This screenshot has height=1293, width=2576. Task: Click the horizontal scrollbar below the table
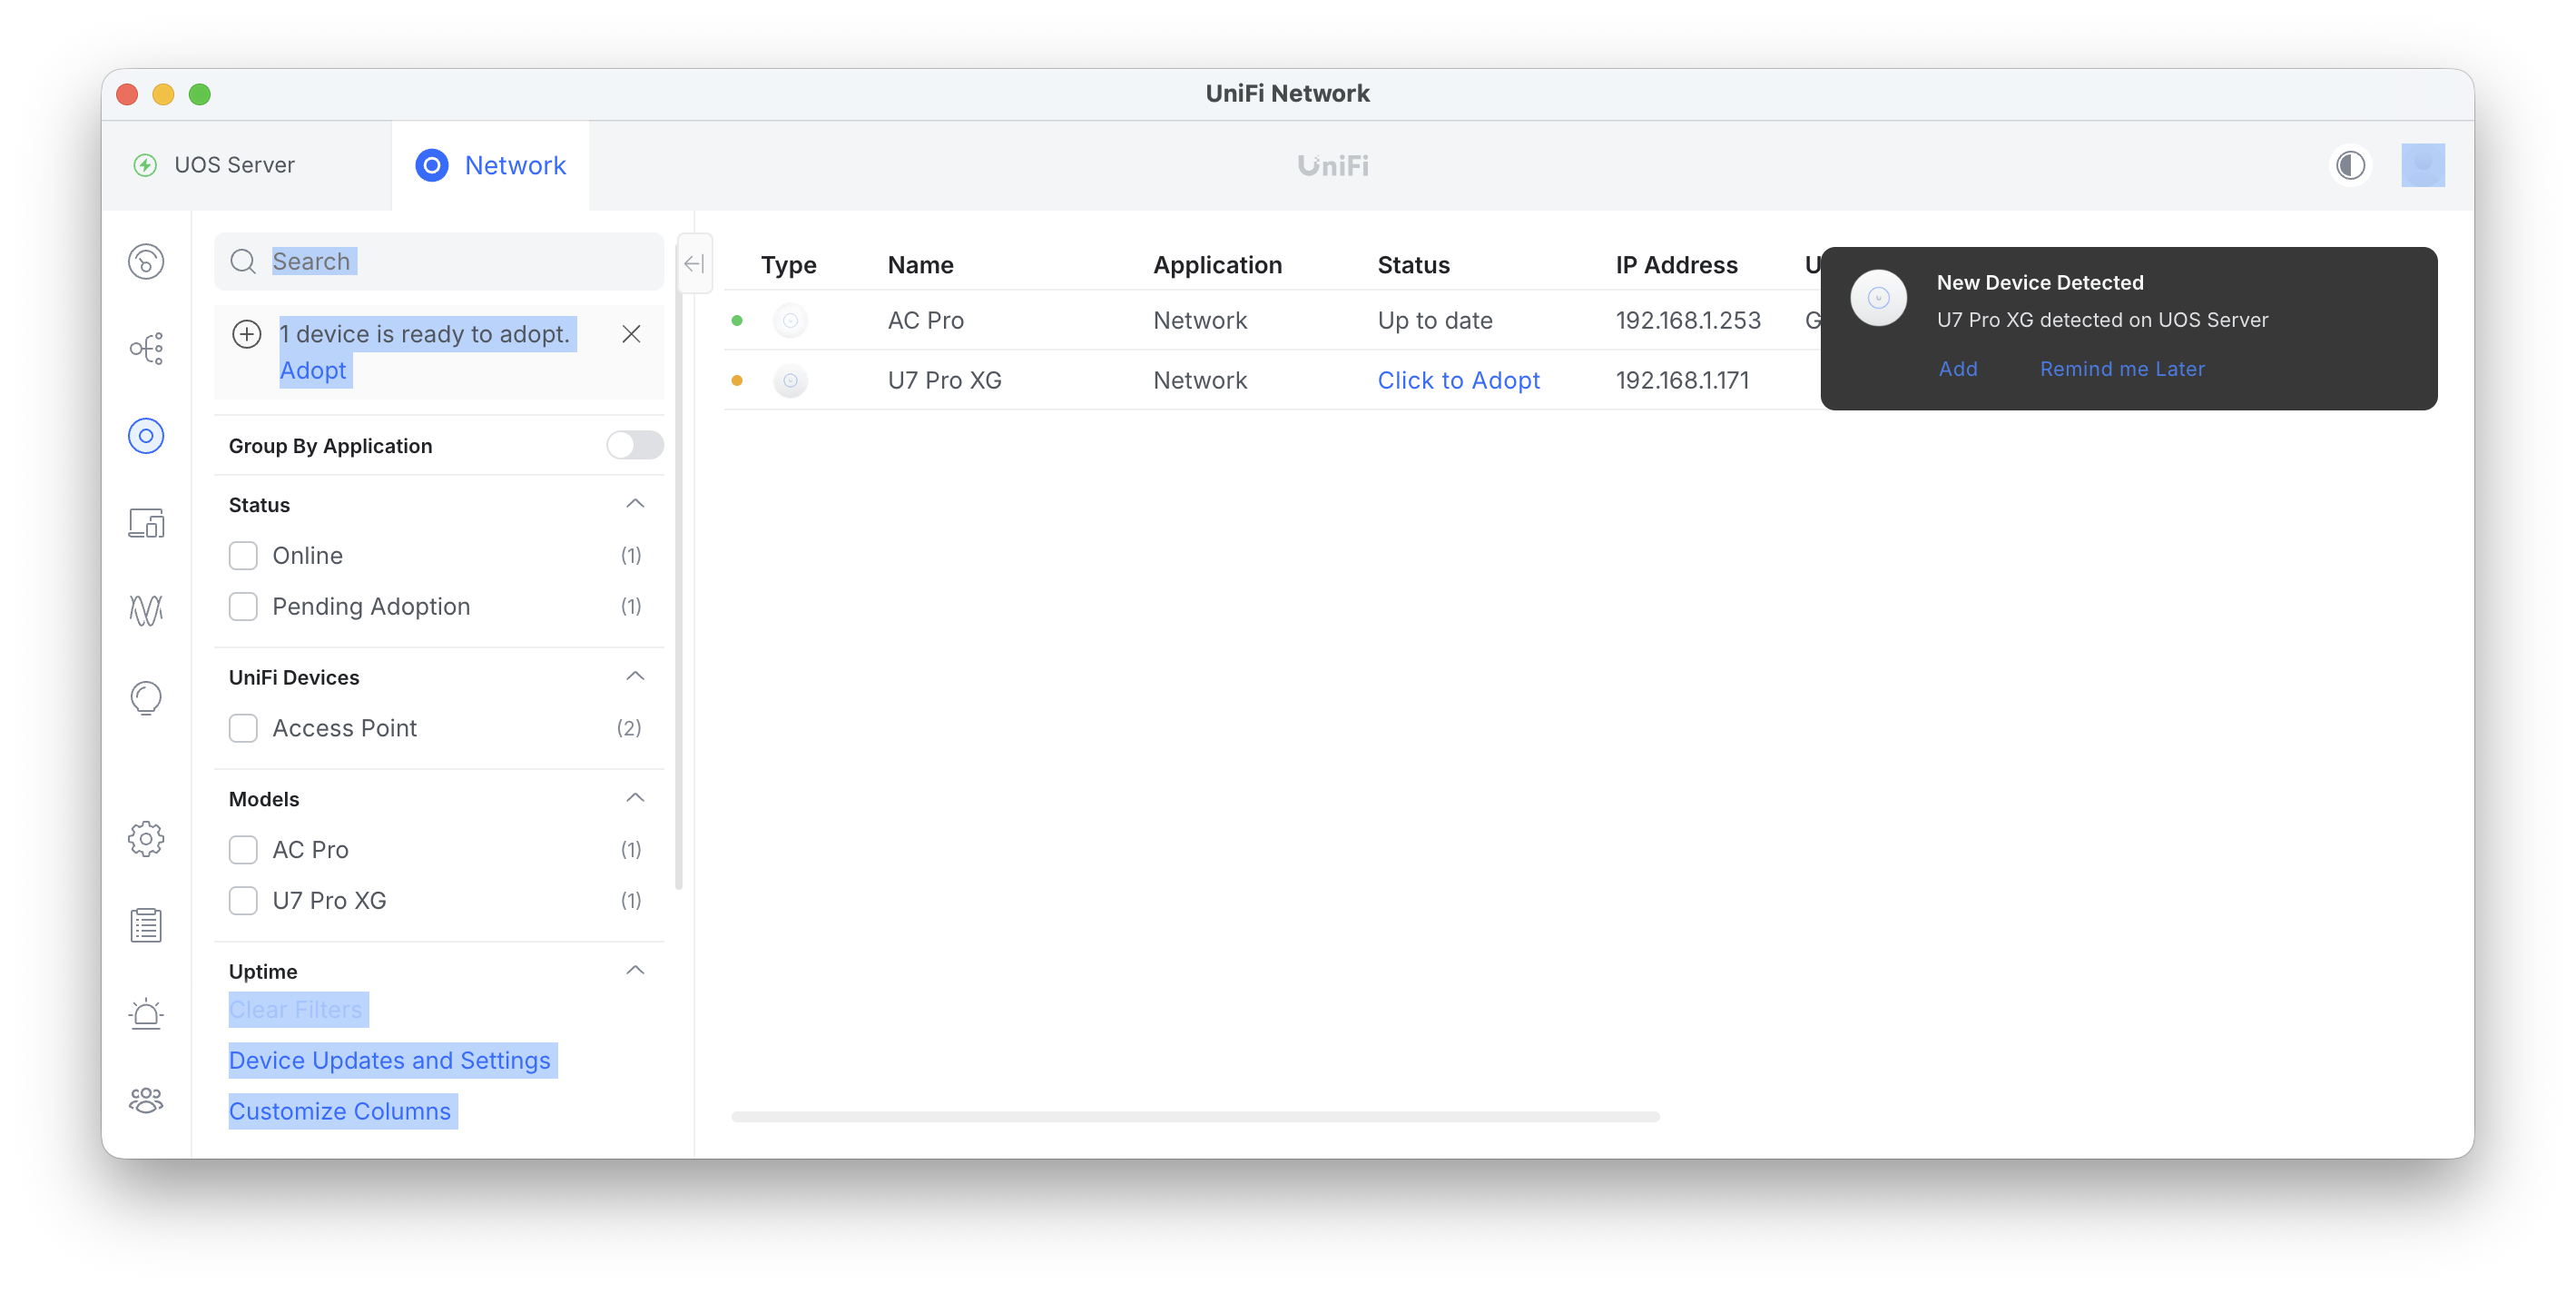tap(1195, 1116)
